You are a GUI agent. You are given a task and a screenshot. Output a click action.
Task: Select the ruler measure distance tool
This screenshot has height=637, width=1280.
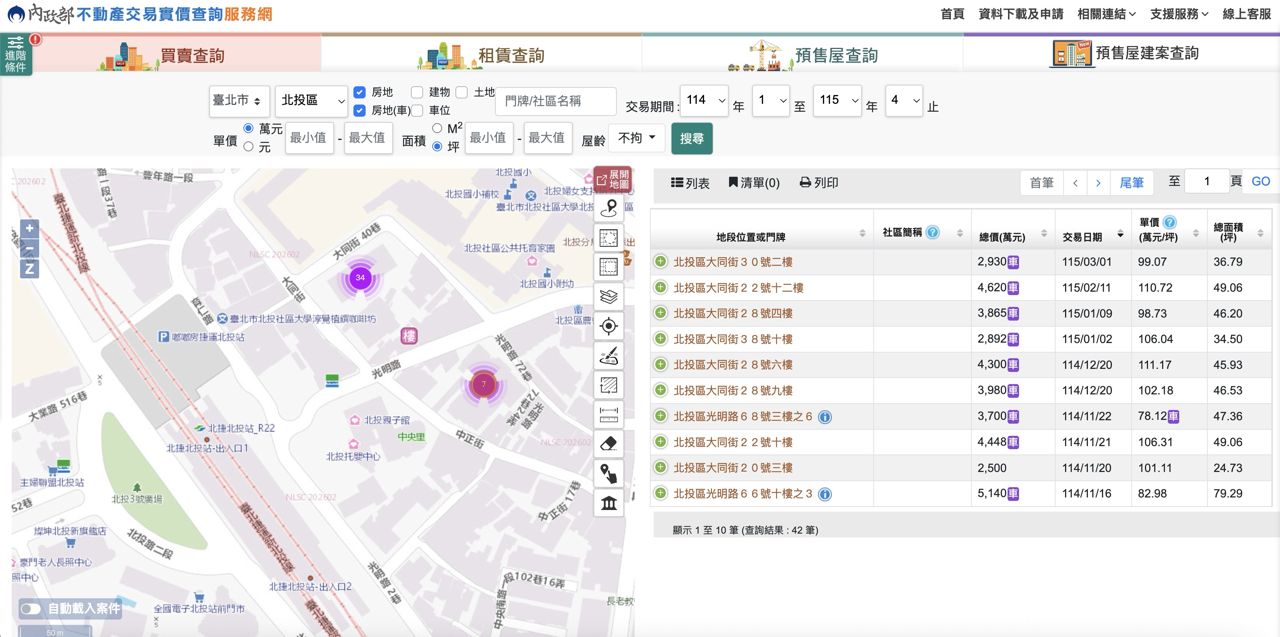[608, 414]
